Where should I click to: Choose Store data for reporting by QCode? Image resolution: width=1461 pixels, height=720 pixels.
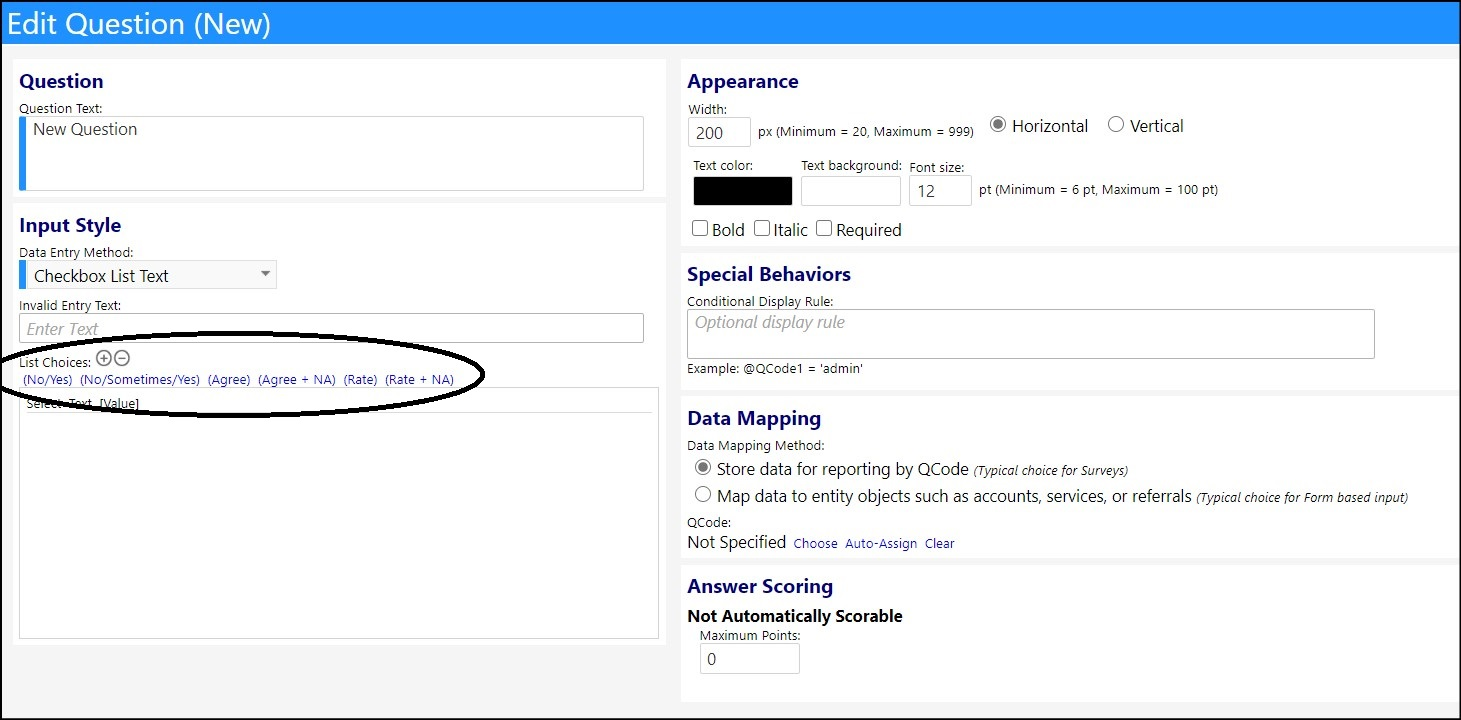703,468
